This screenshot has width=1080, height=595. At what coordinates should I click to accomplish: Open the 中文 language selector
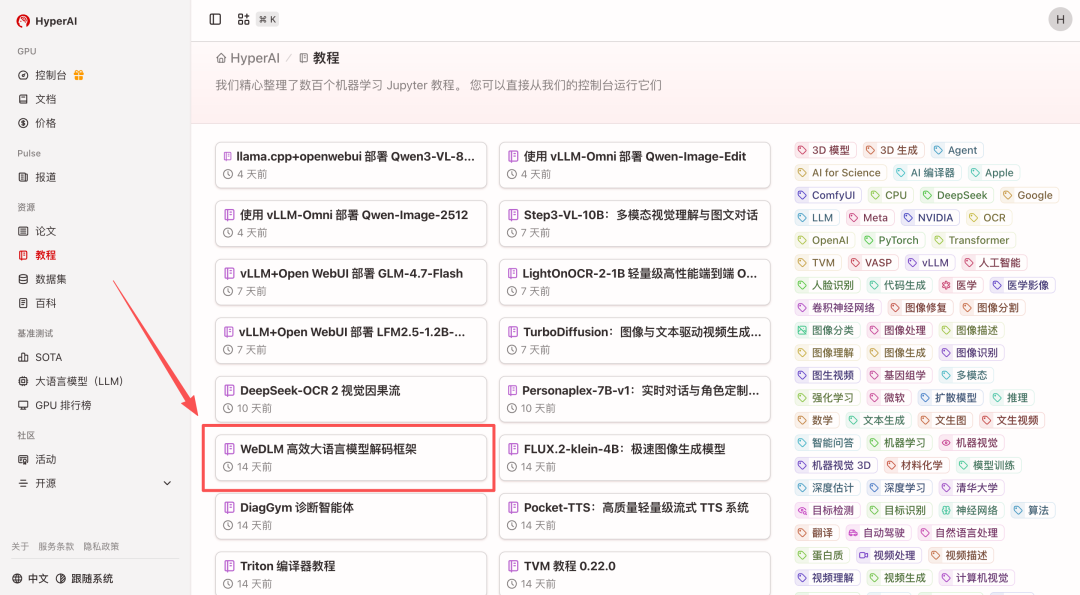(30, 579)
